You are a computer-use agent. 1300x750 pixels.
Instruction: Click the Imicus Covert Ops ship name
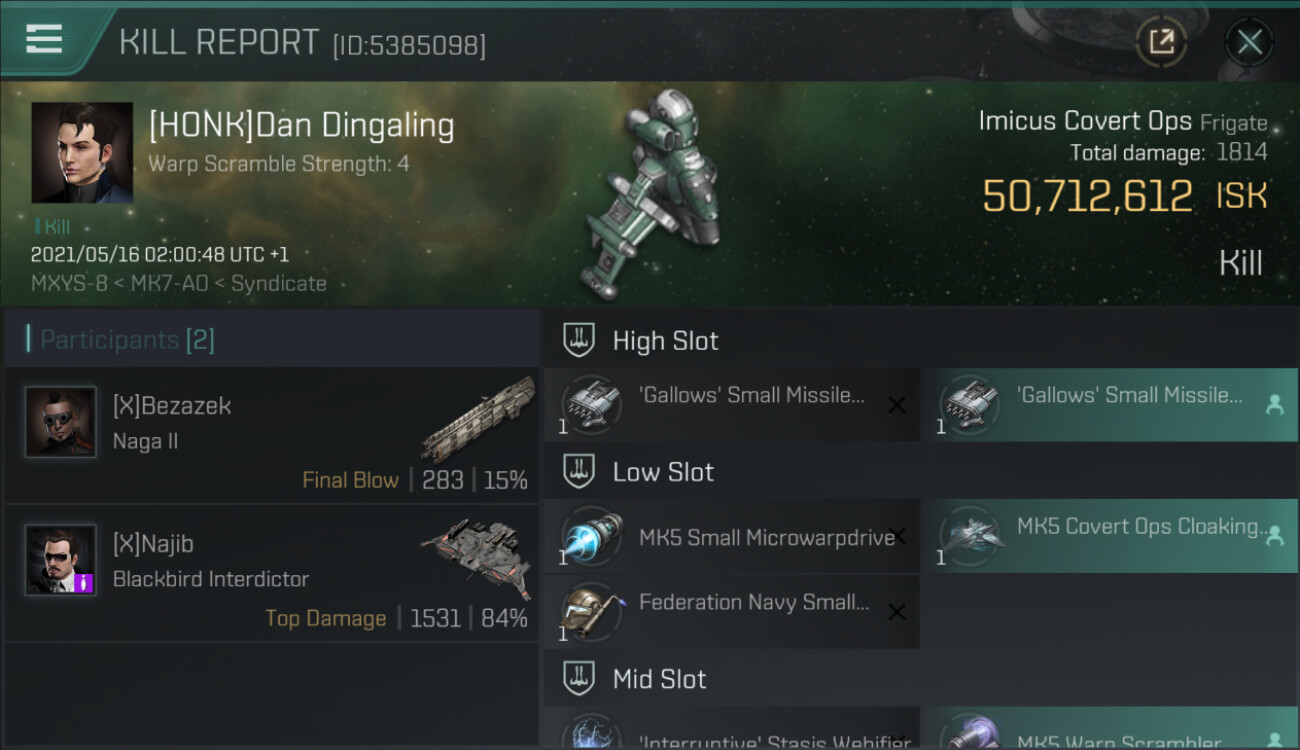[1085, 121]
